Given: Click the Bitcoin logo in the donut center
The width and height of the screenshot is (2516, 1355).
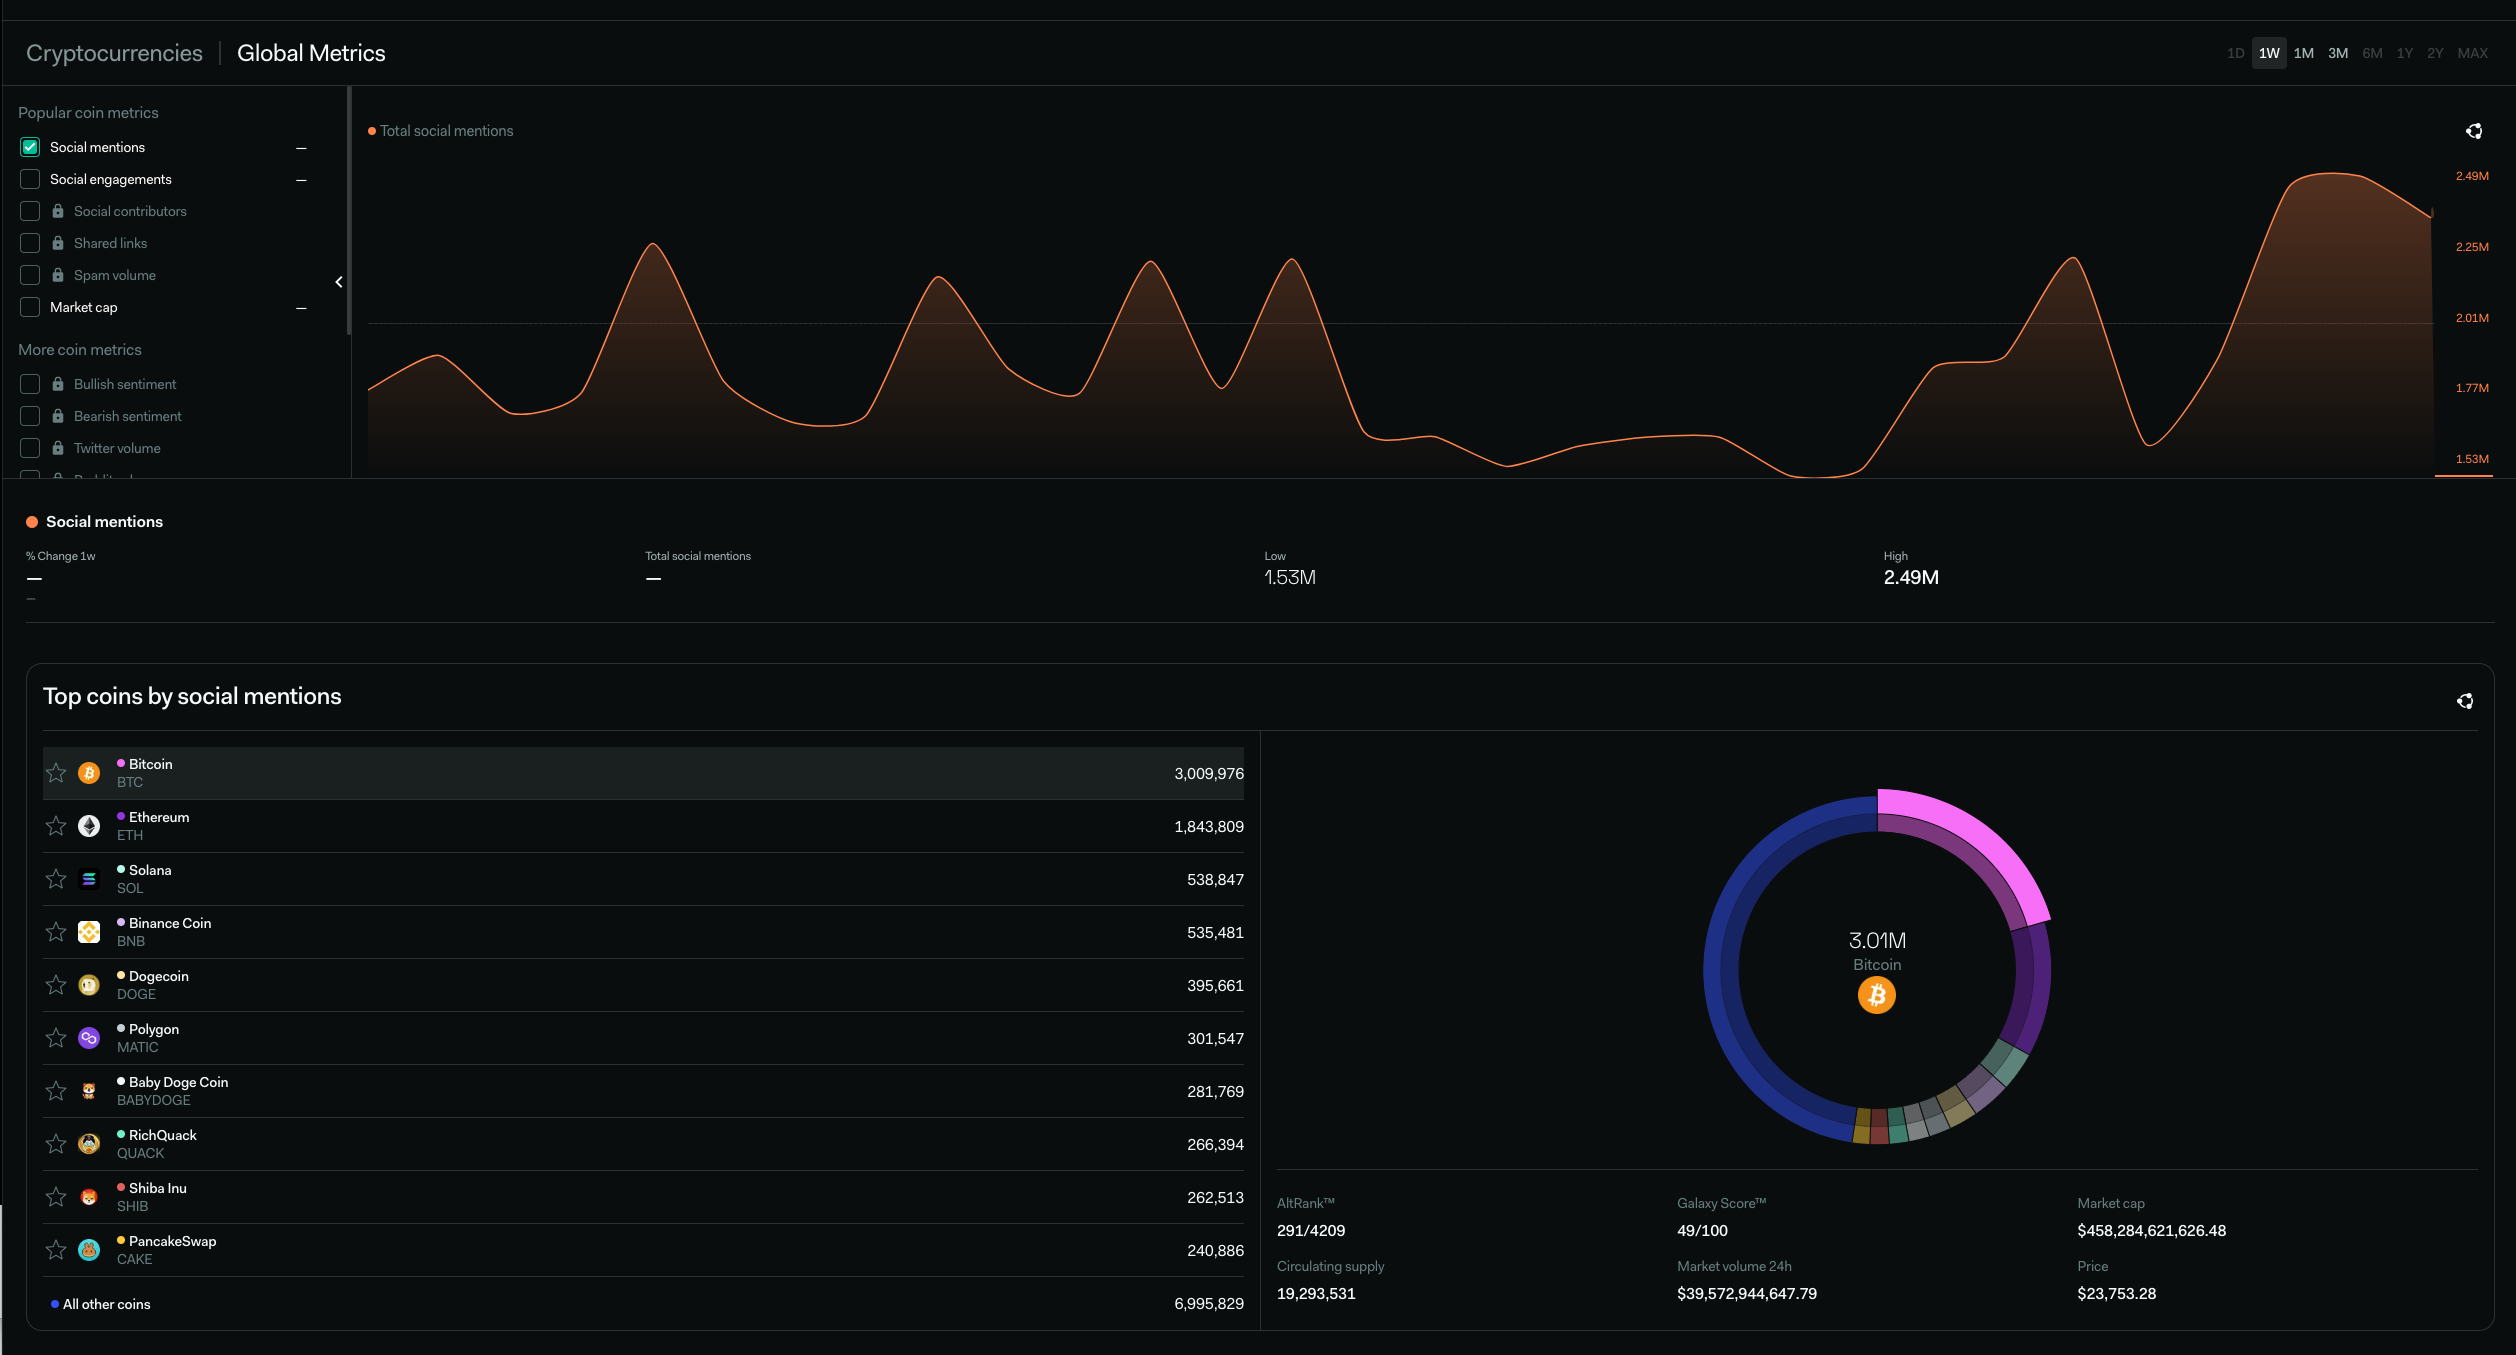Looking at the screenshot, I should [1876, 995].
